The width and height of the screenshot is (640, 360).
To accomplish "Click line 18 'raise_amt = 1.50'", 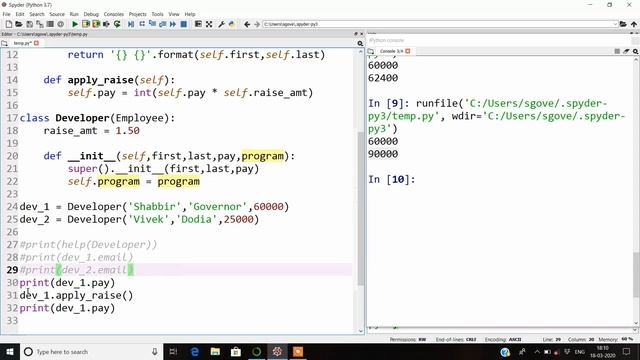I will click(x=91, y=131).
